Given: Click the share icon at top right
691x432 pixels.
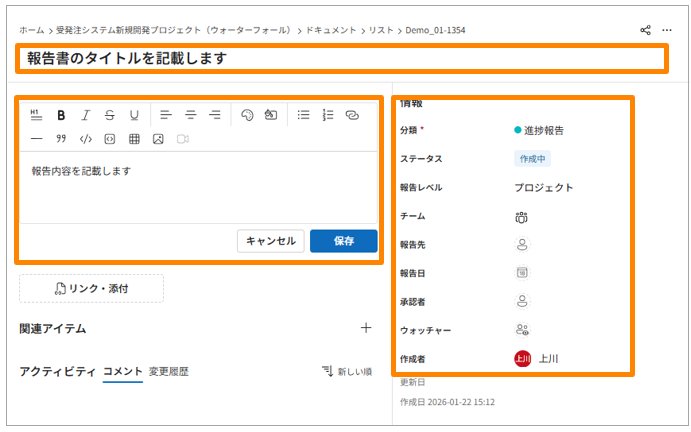Looking at the screenshot, I should [x=645, y=30].
